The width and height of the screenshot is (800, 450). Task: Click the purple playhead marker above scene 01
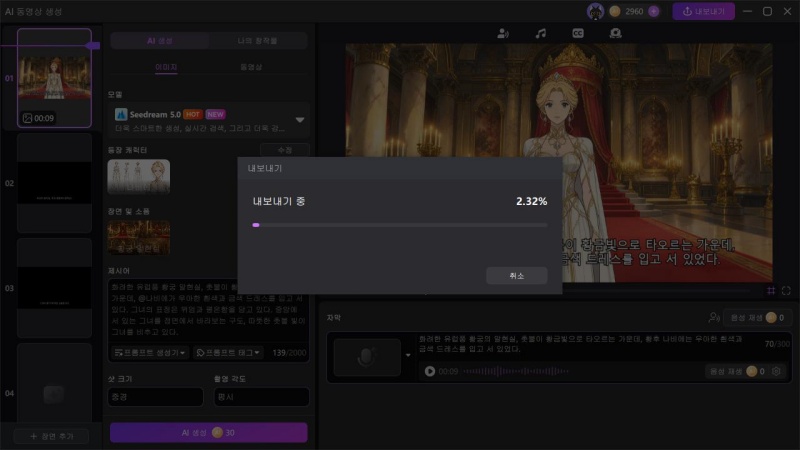point(93,45)
